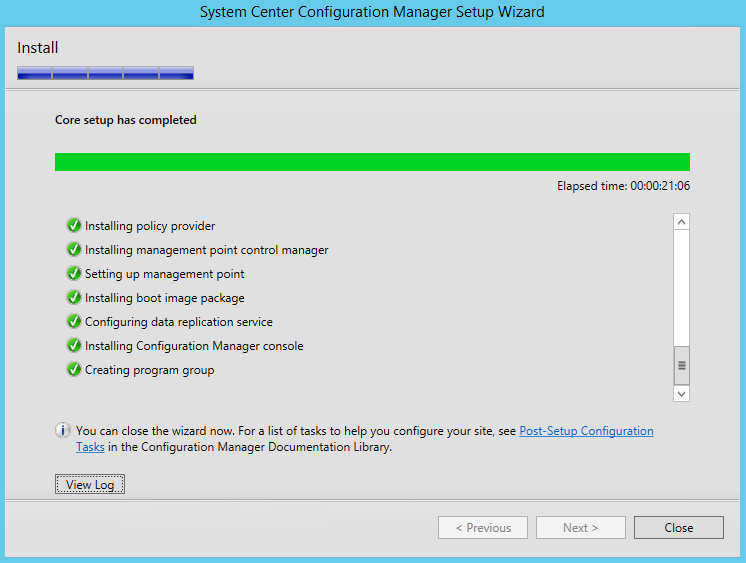The height and width of the screenshot is (563, 746).
Task: Click the disabled Previous button
Action: 483,527
